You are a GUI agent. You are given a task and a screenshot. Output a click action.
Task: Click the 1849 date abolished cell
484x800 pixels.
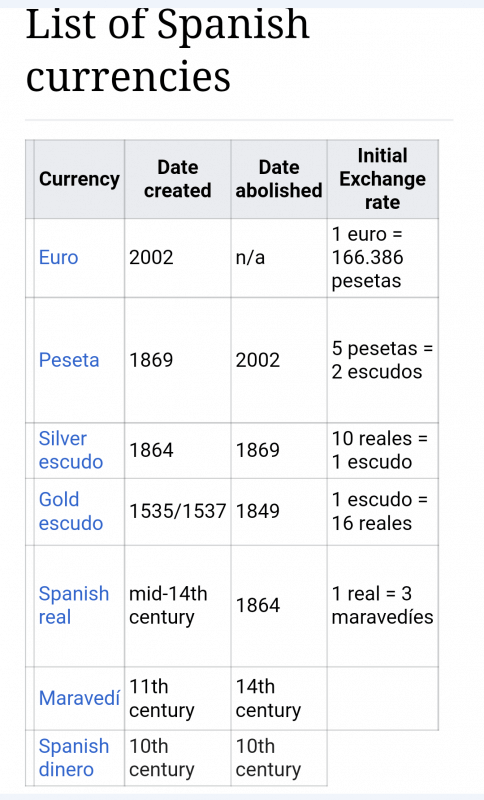(278, 511)
